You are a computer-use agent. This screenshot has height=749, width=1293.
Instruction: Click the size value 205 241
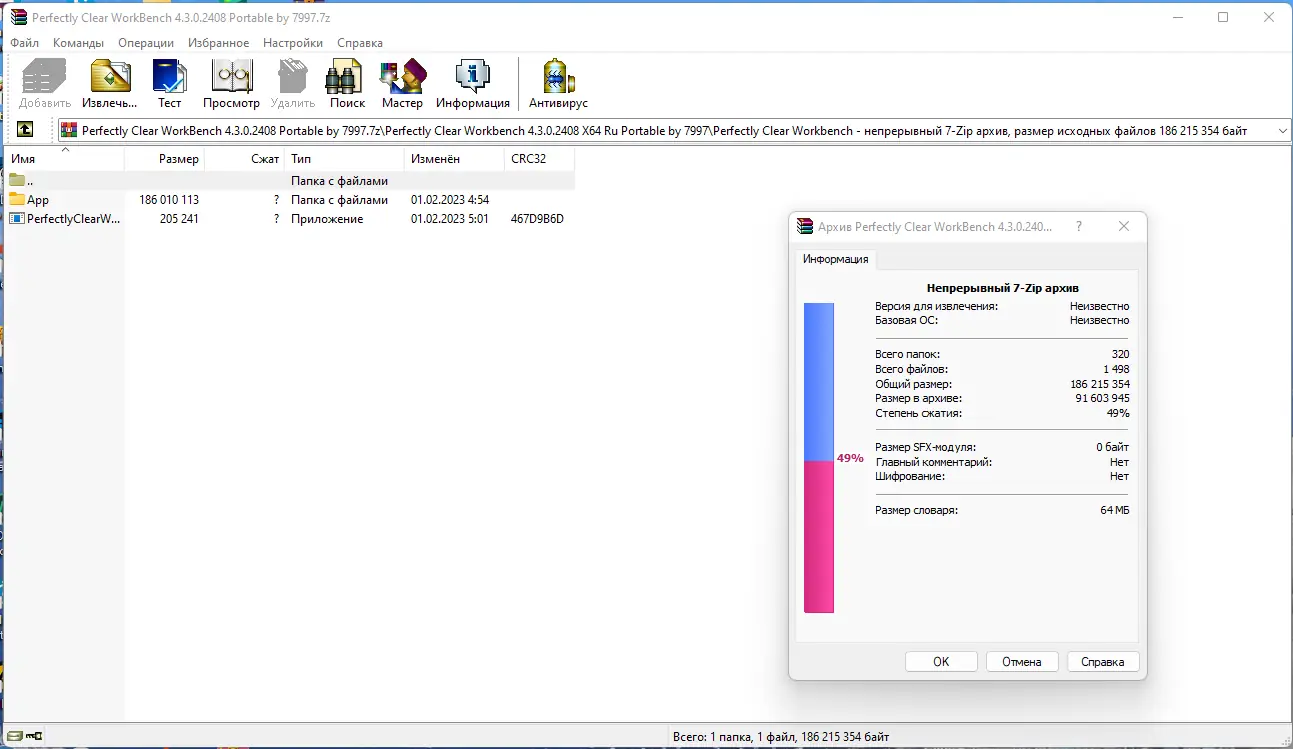coord(179,219)
